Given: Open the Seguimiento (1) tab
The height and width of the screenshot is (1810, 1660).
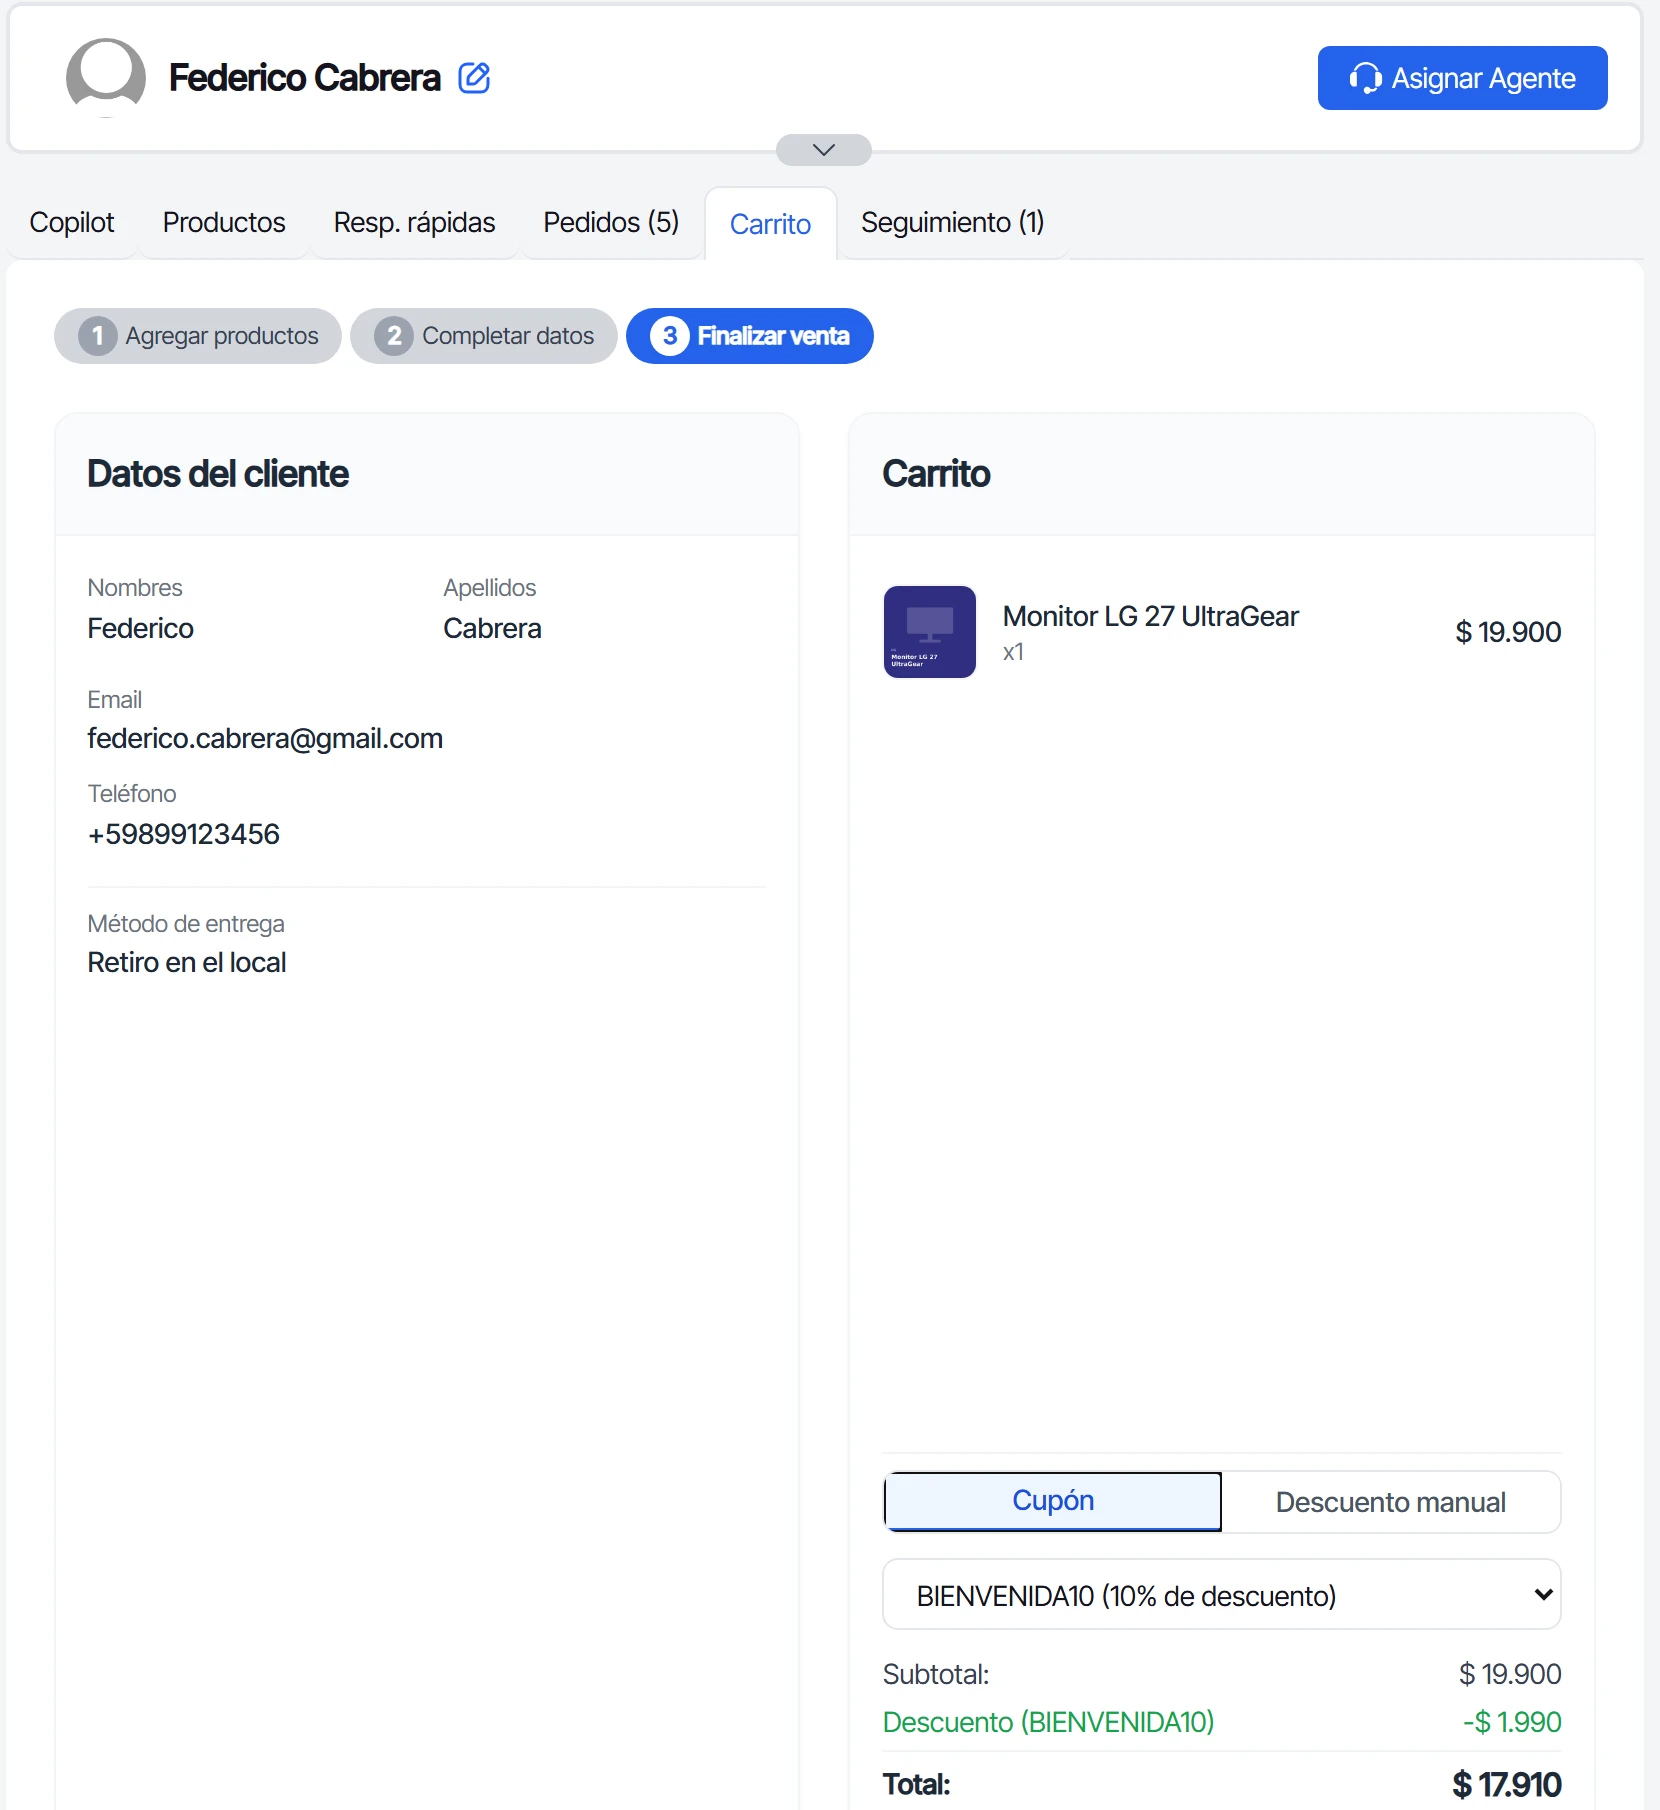Looking at the screenshot, I should coord(952,222).
